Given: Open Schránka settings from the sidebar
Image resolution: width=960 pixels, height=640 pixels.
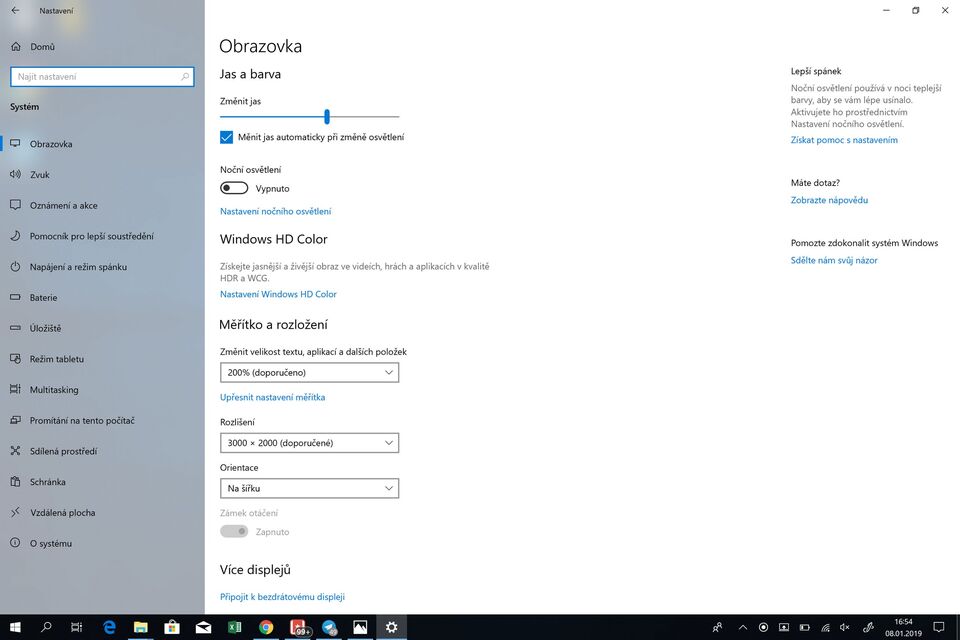Looking at the screenshot, I should click(46, 481).
